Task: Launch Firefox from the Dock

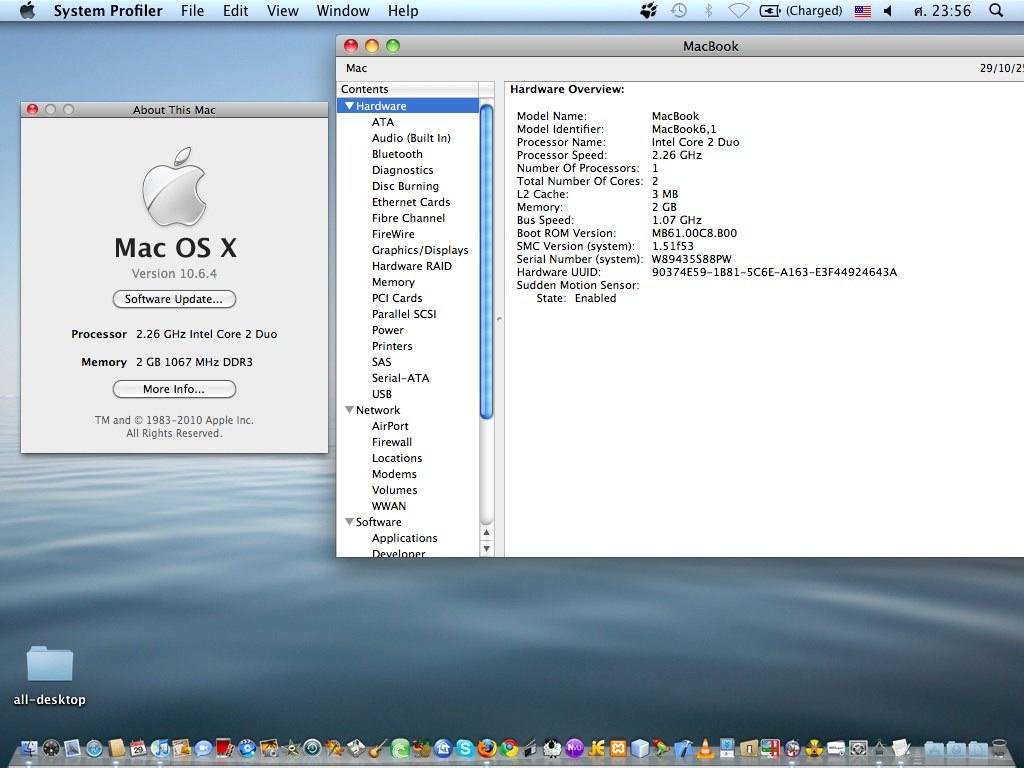Action: click(487, 748)
